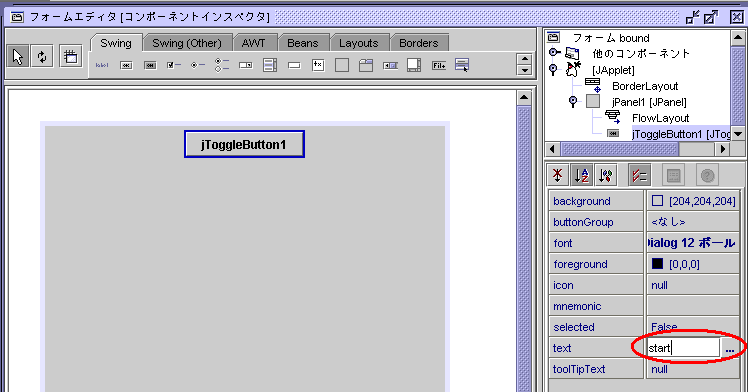The image size is (748, 392).
Task: Click the jToggleButton1 button on the form
Action: coord(244,144)
